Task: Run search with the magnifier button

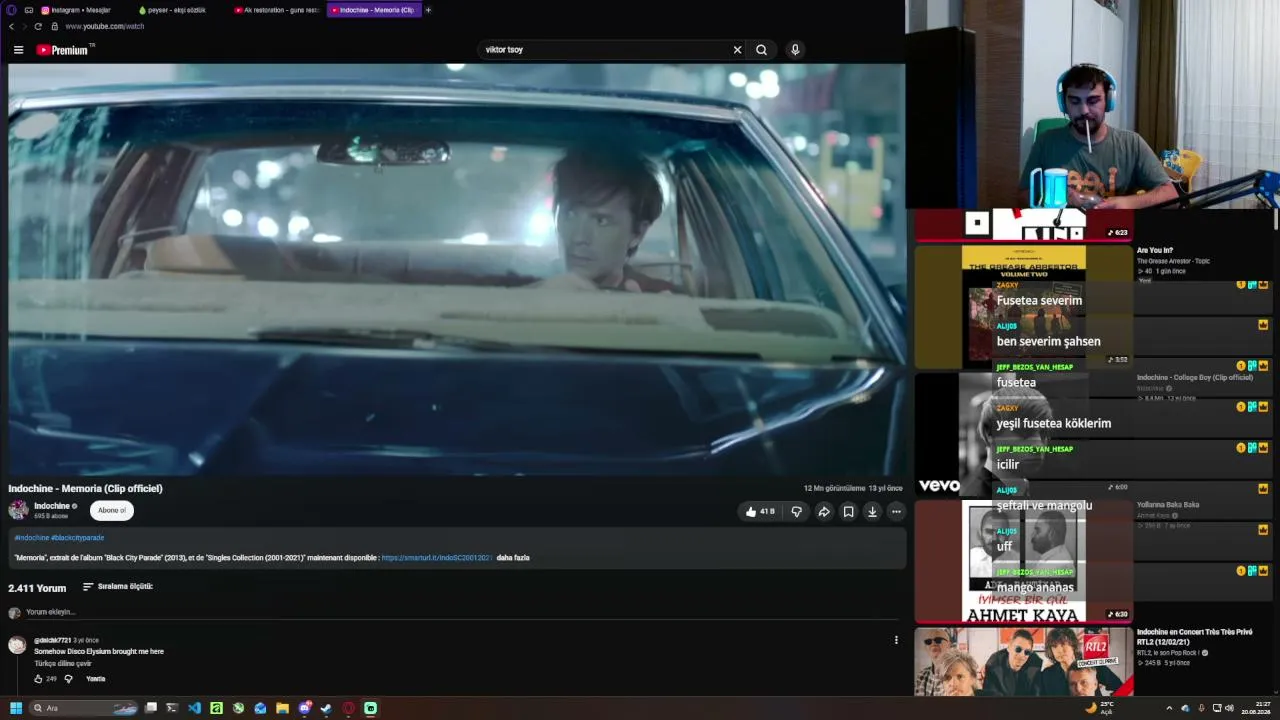Action: (x=762, y=50)
